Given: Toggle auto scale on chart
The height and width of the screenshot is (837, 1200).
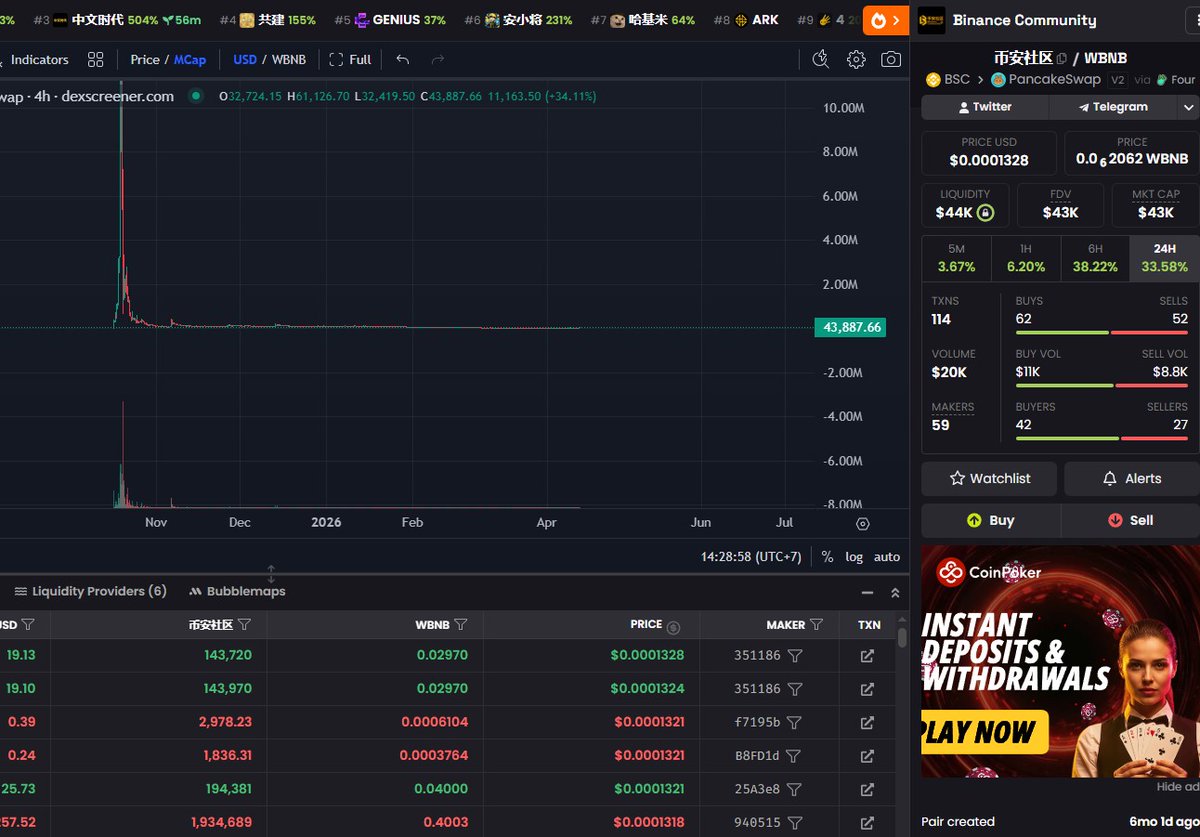Looking at the screenshot, I should 886,557.
